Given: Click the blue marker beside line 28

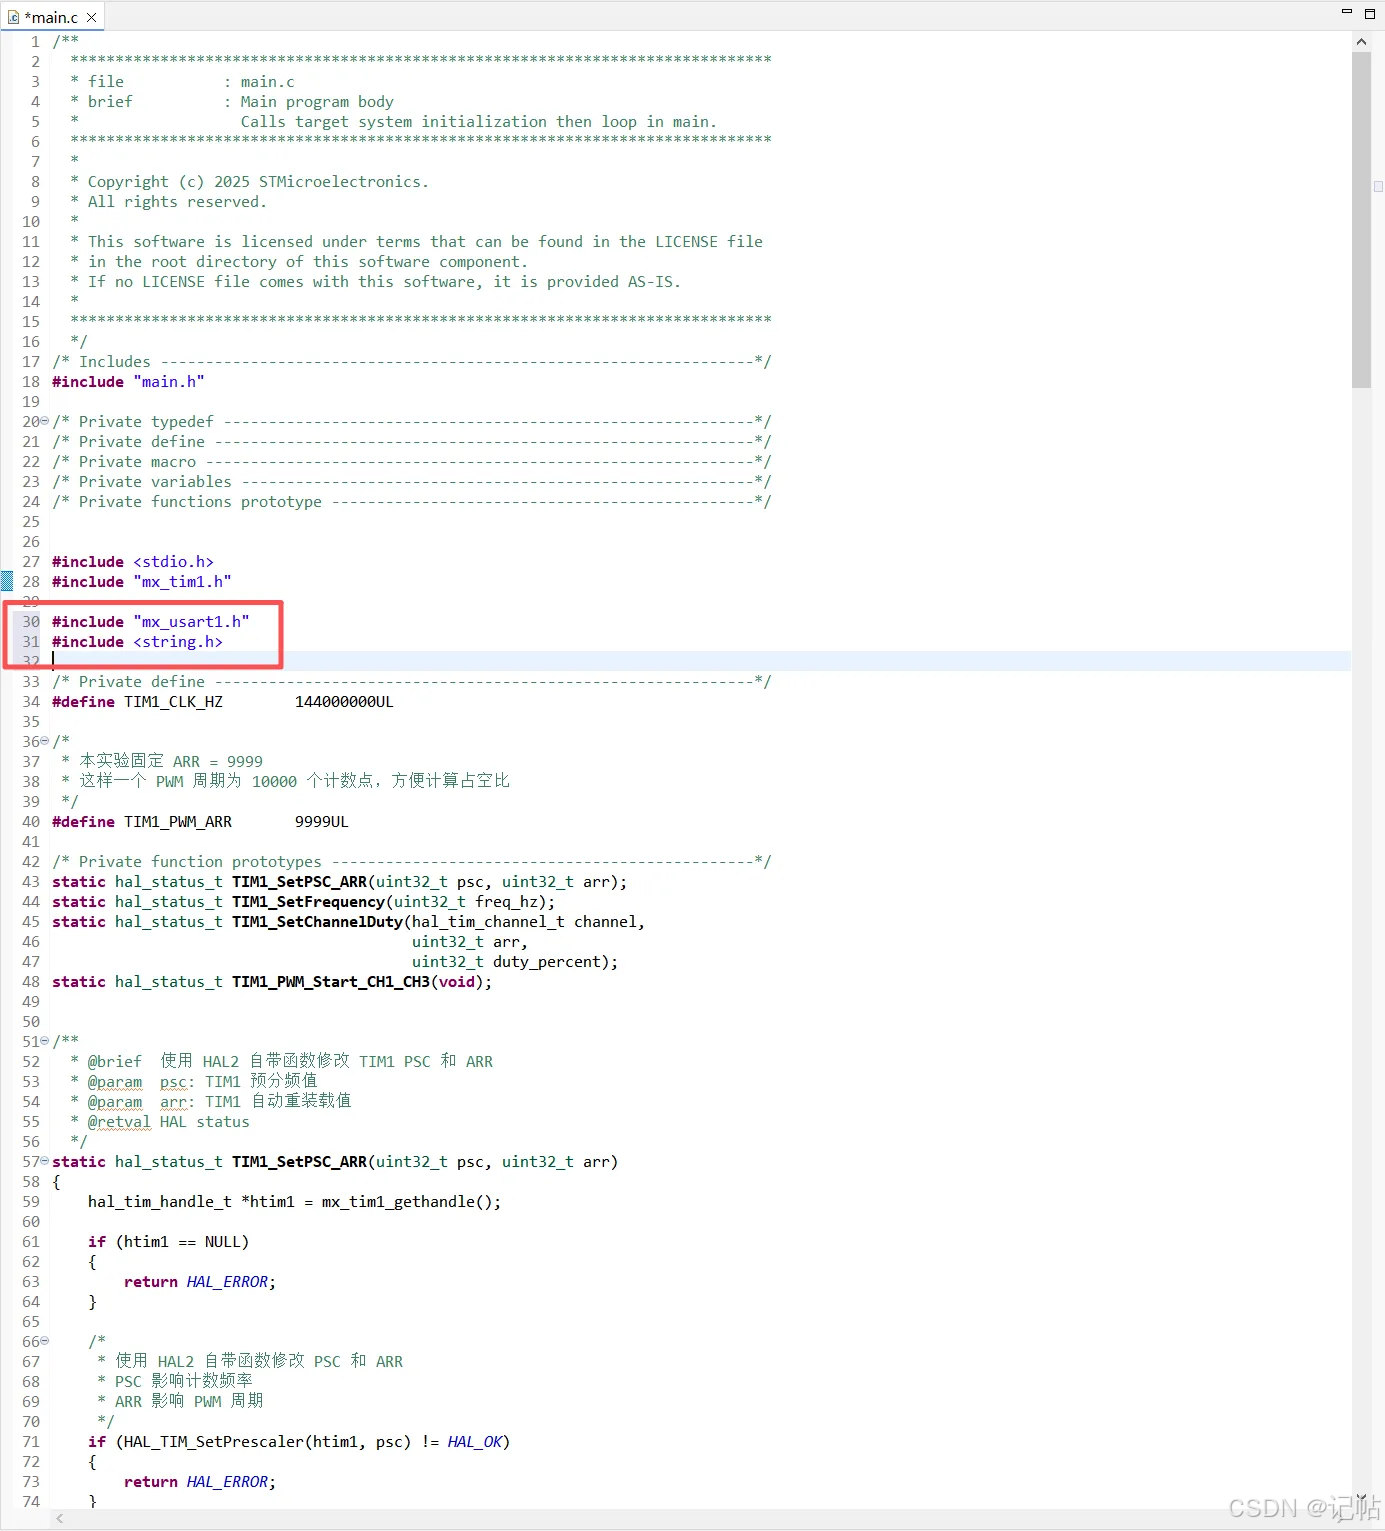Looking at the screenshot, I should (7, 581).
